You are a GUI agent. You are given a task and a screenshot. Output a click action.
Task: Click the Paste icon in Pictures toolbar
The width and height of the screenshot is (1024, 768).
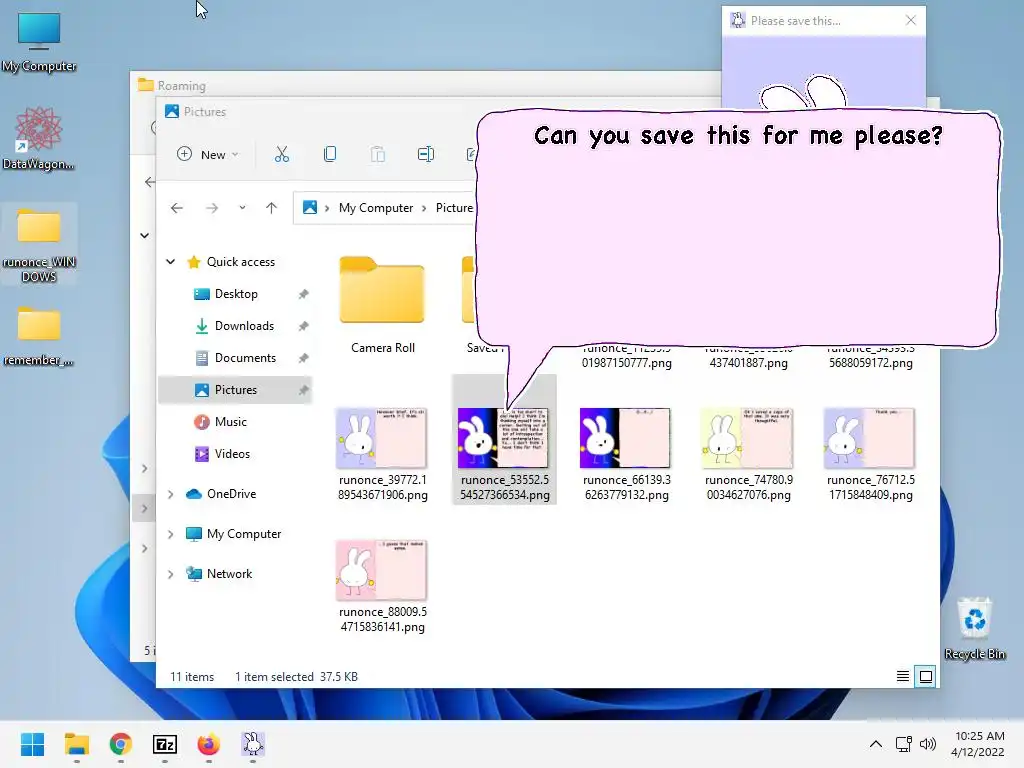pyautogui.click(x=377, y=155)
